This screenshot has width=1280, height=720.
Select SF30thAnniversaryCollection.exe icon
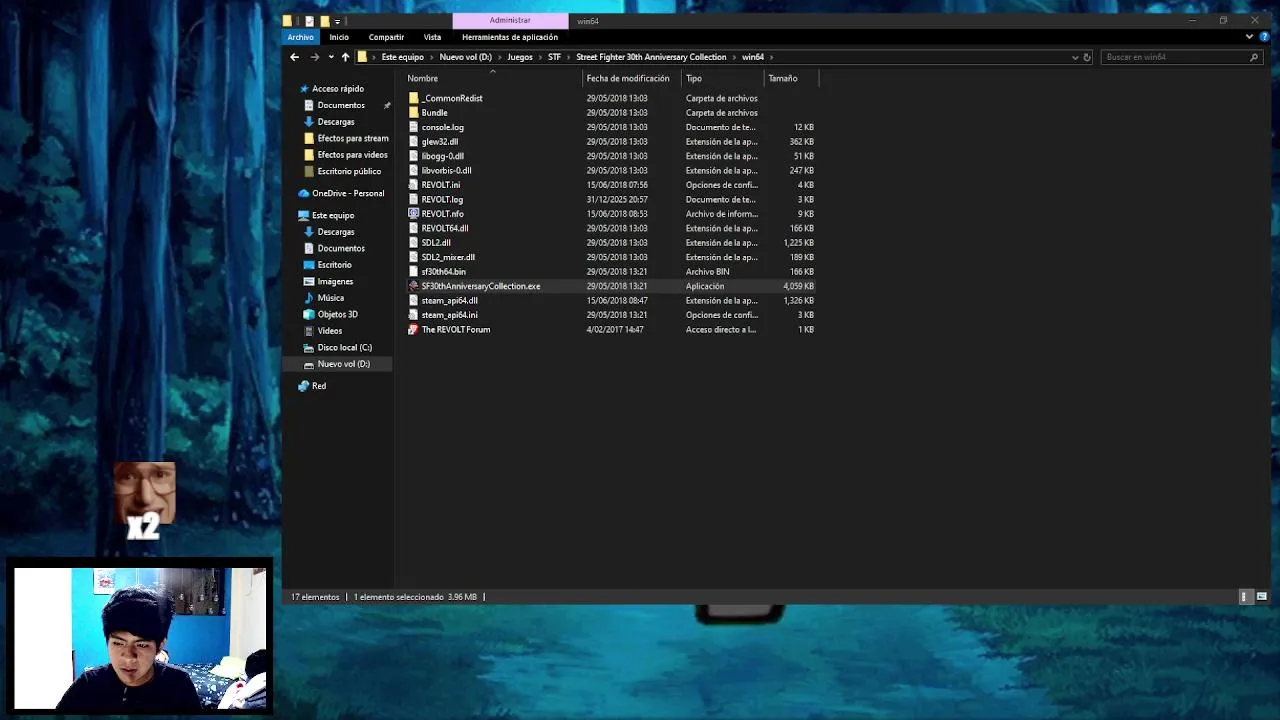pyautogui.click(x=414, y=286)
